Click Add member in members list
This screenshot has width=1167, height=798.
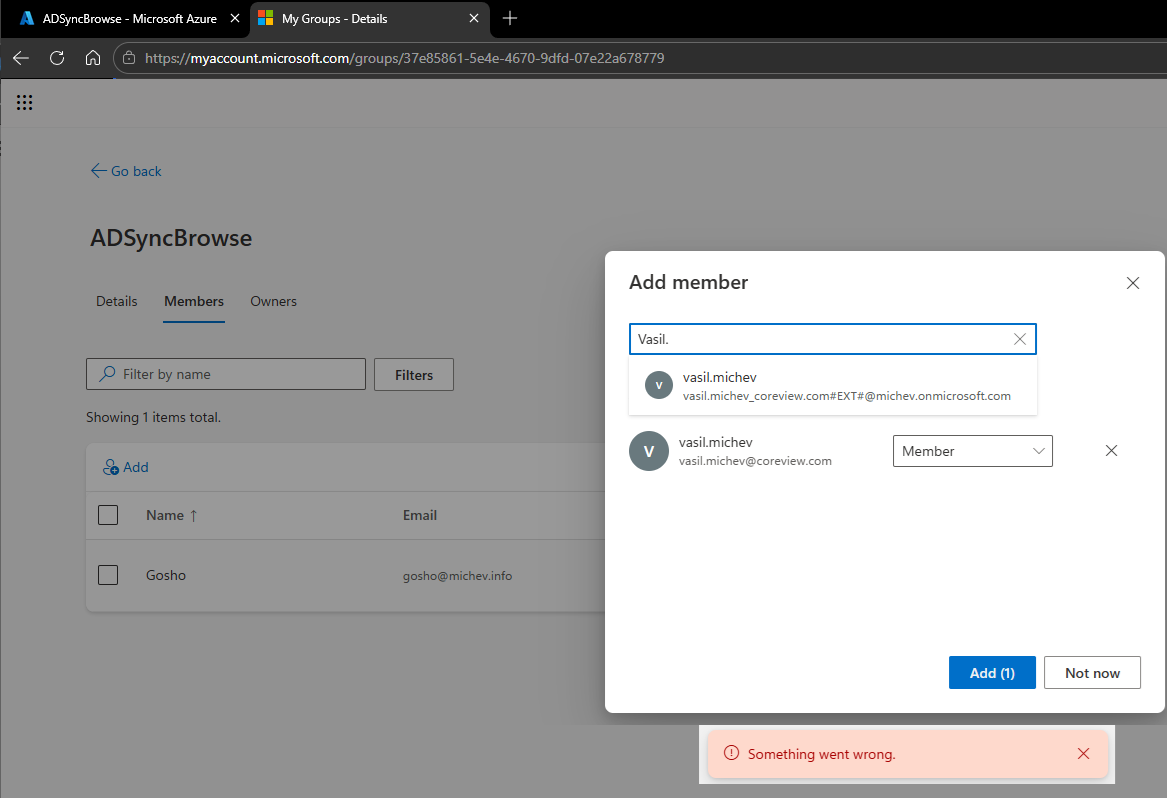[x=126, y=467]
